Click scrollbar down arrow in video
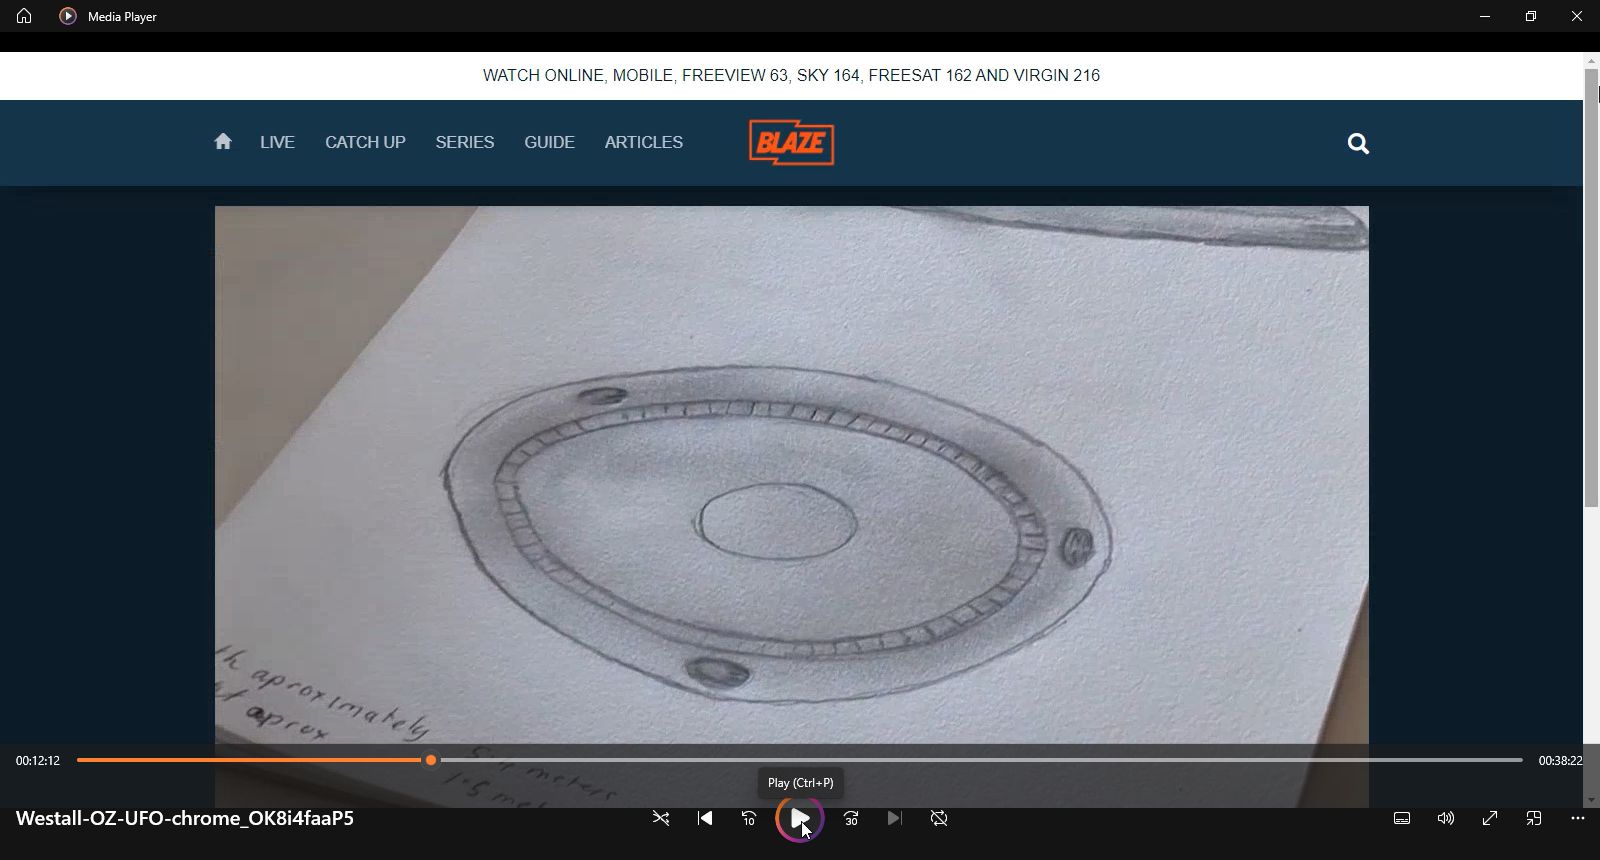Viewport: 1600px width, 860px height. coord(1591,800)
